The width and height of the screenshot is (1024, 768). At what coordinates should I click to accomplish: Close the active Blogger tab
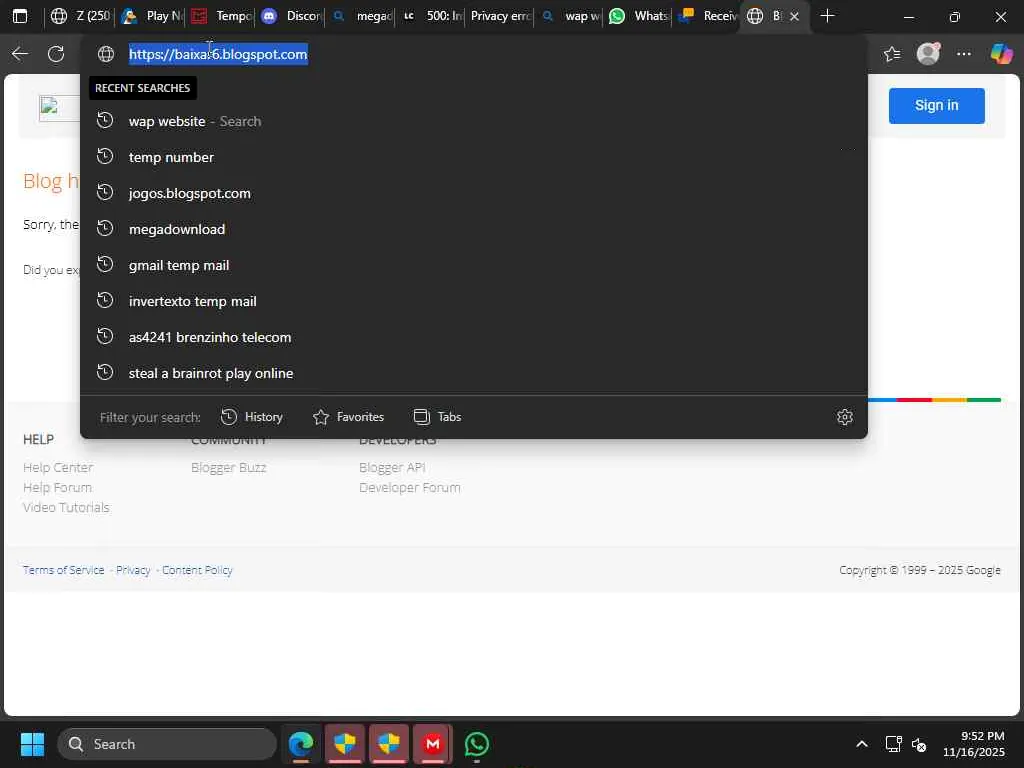794,16
